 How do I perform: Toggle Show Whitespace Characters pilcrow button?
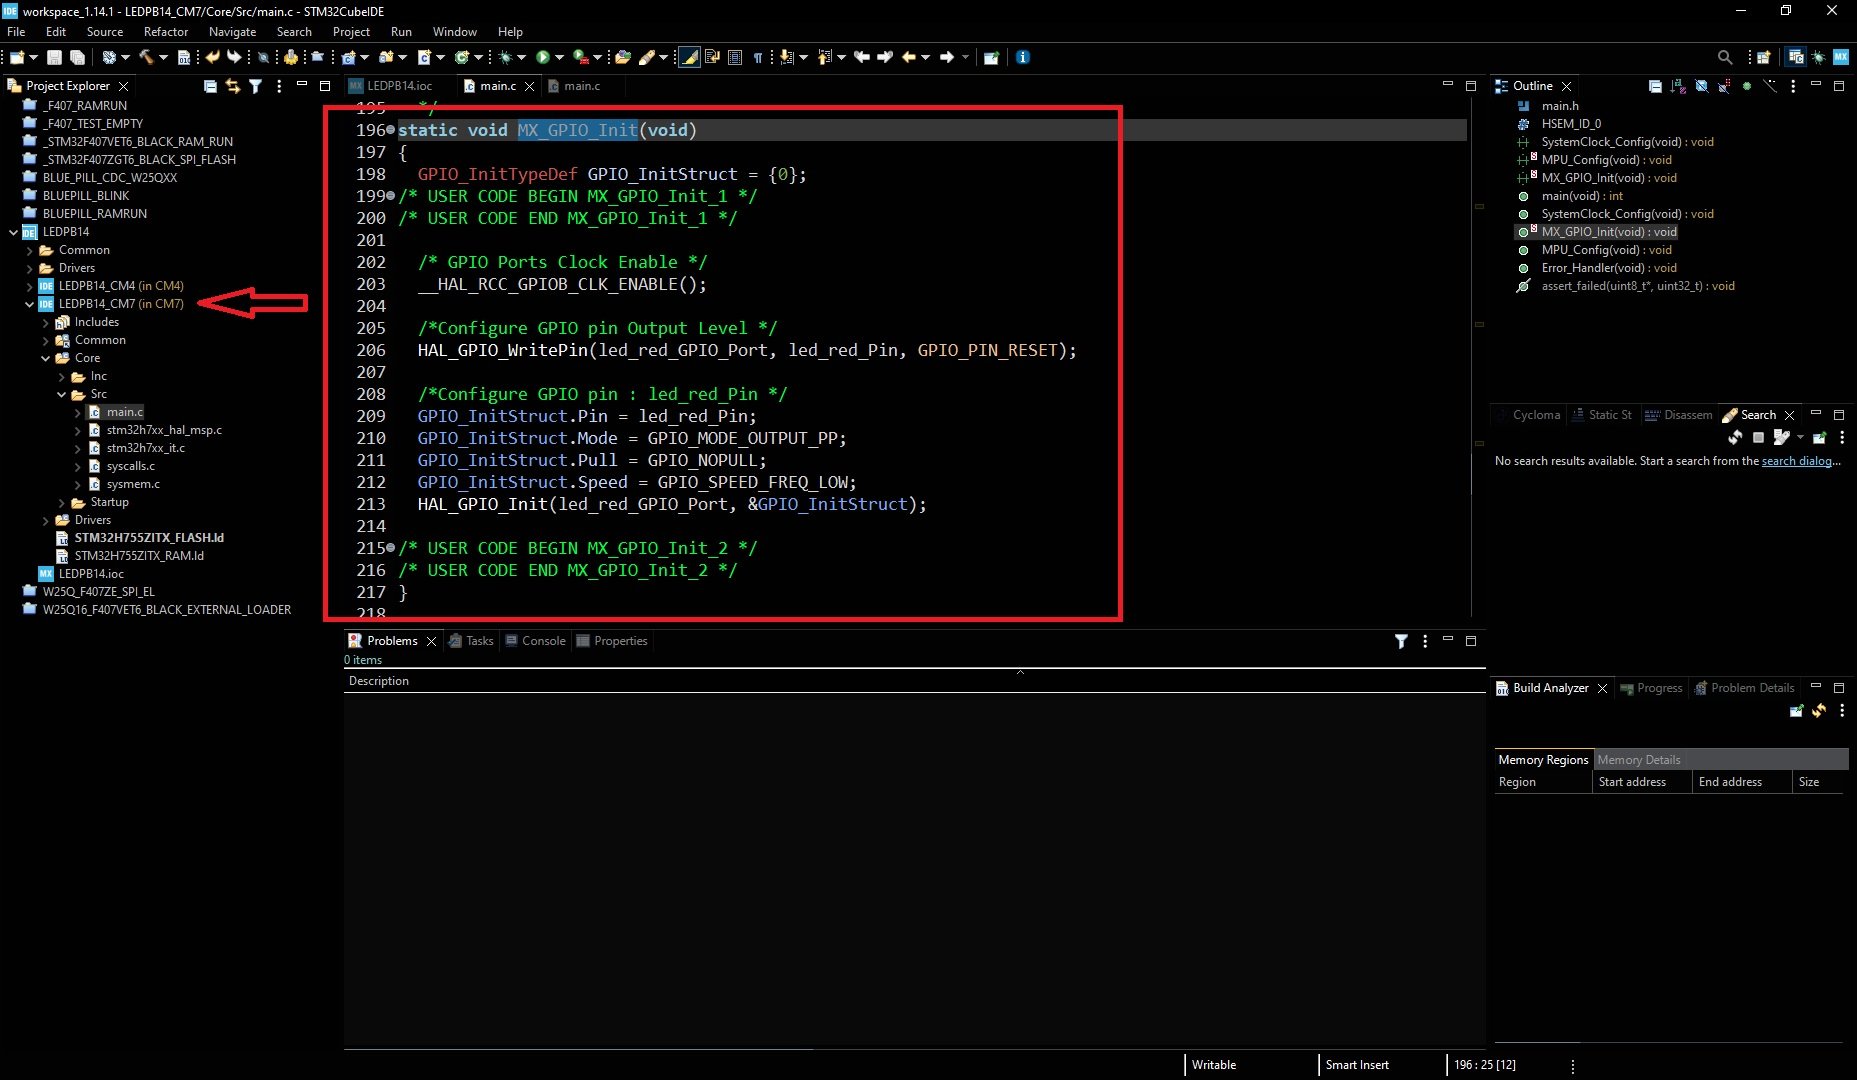coord(758,57)
